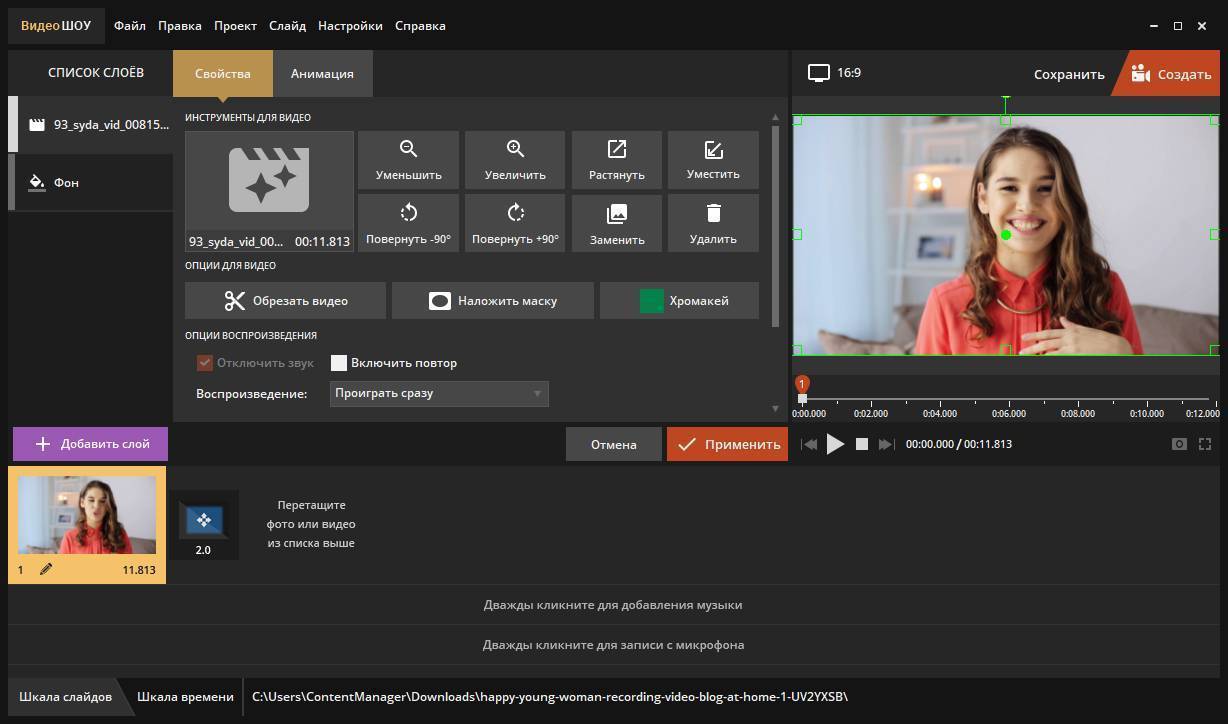Viewport: 1228px width, 724px height.
Task: Select the Растянуть stretch tool
Action: [616, 150]
